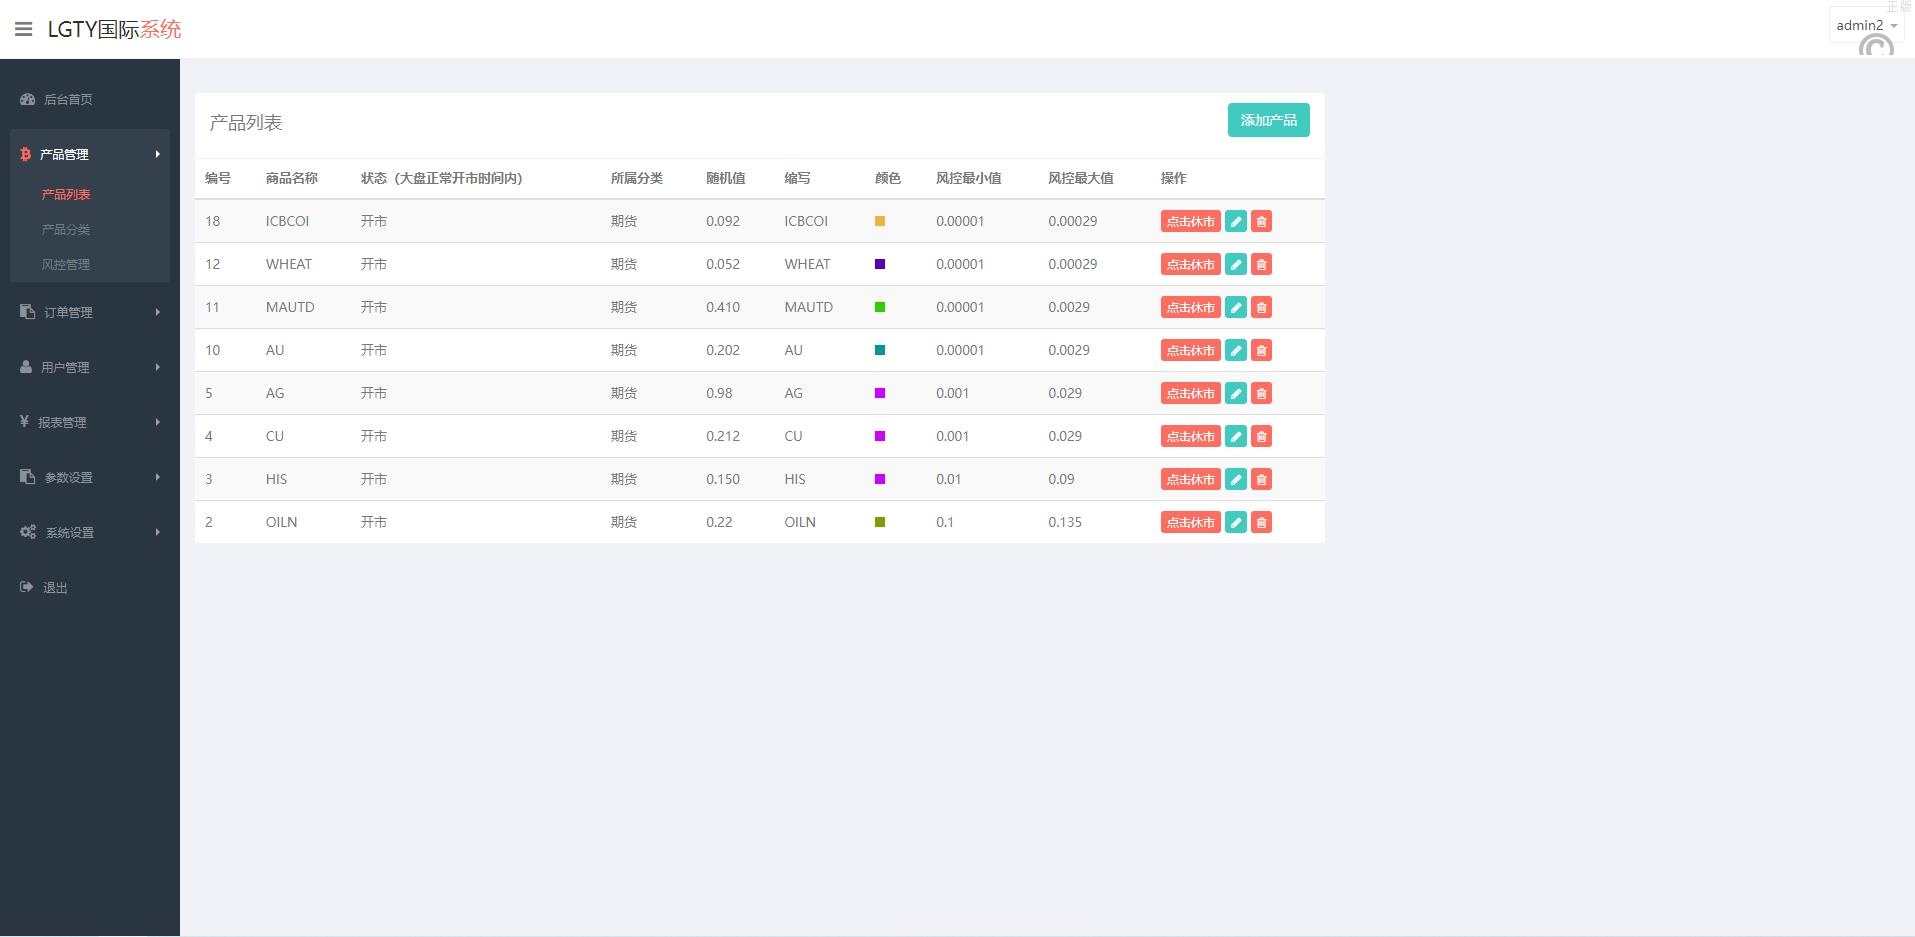Switch OILN to closed via 点击休市
Image resolution: width=1915 pixels, height=937 pixels.
point(1190,523)
